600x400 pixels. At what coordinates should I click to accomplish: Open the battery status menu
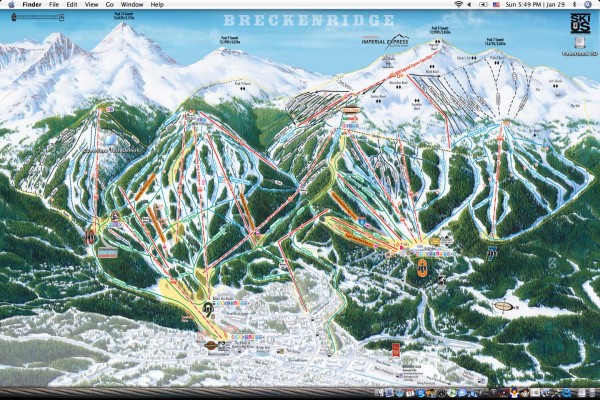pos(483,5)
